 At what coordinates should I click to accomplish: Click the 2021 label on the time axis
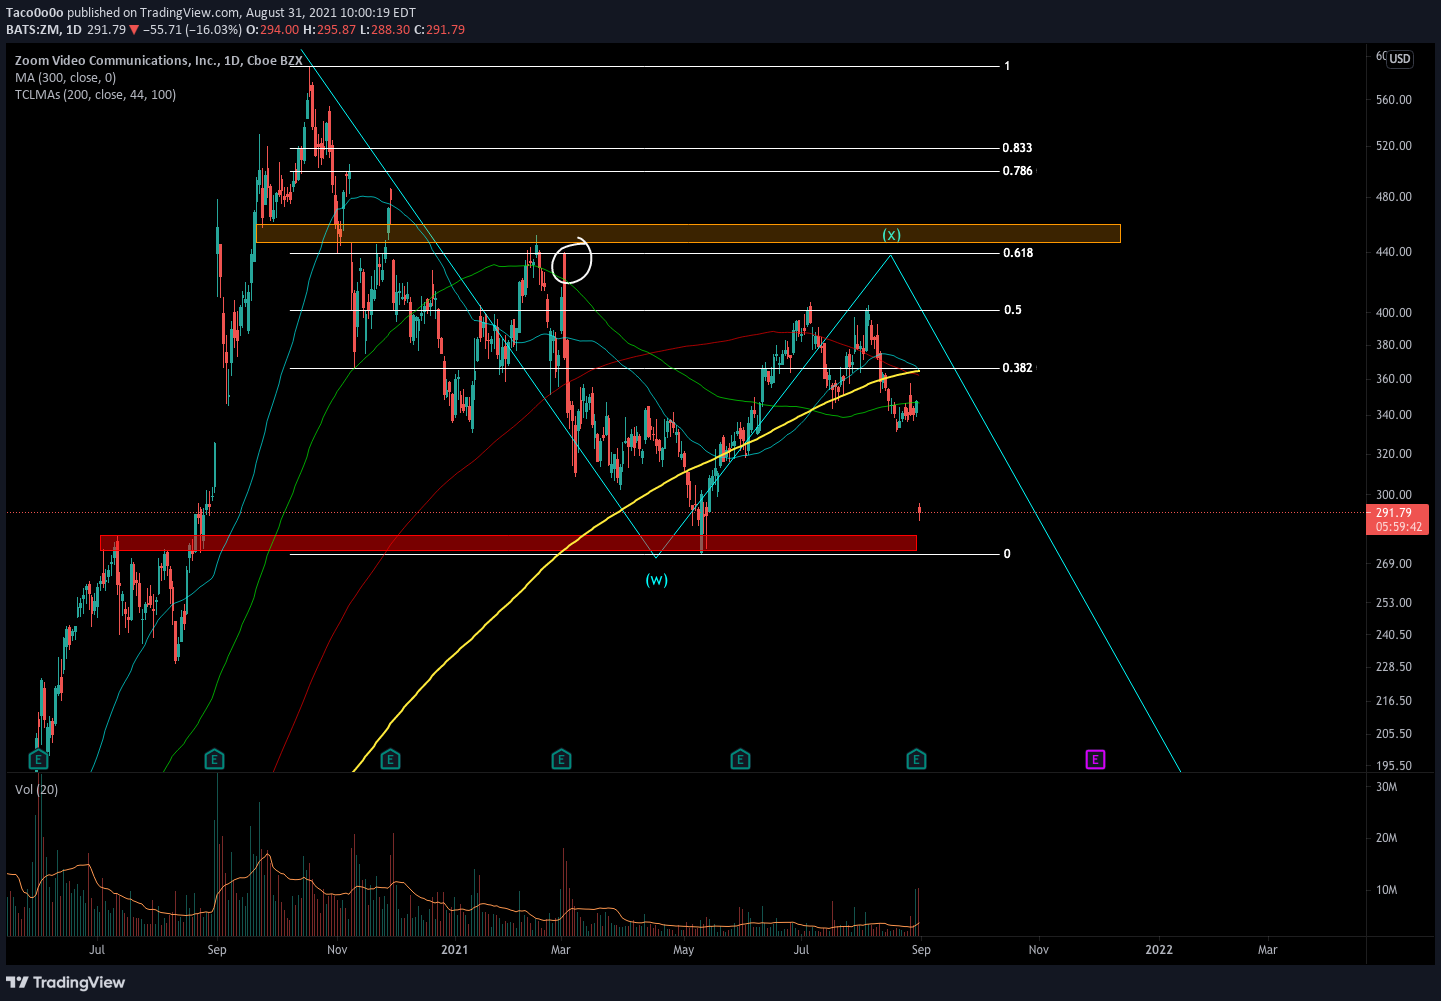[x=455, y=950]
